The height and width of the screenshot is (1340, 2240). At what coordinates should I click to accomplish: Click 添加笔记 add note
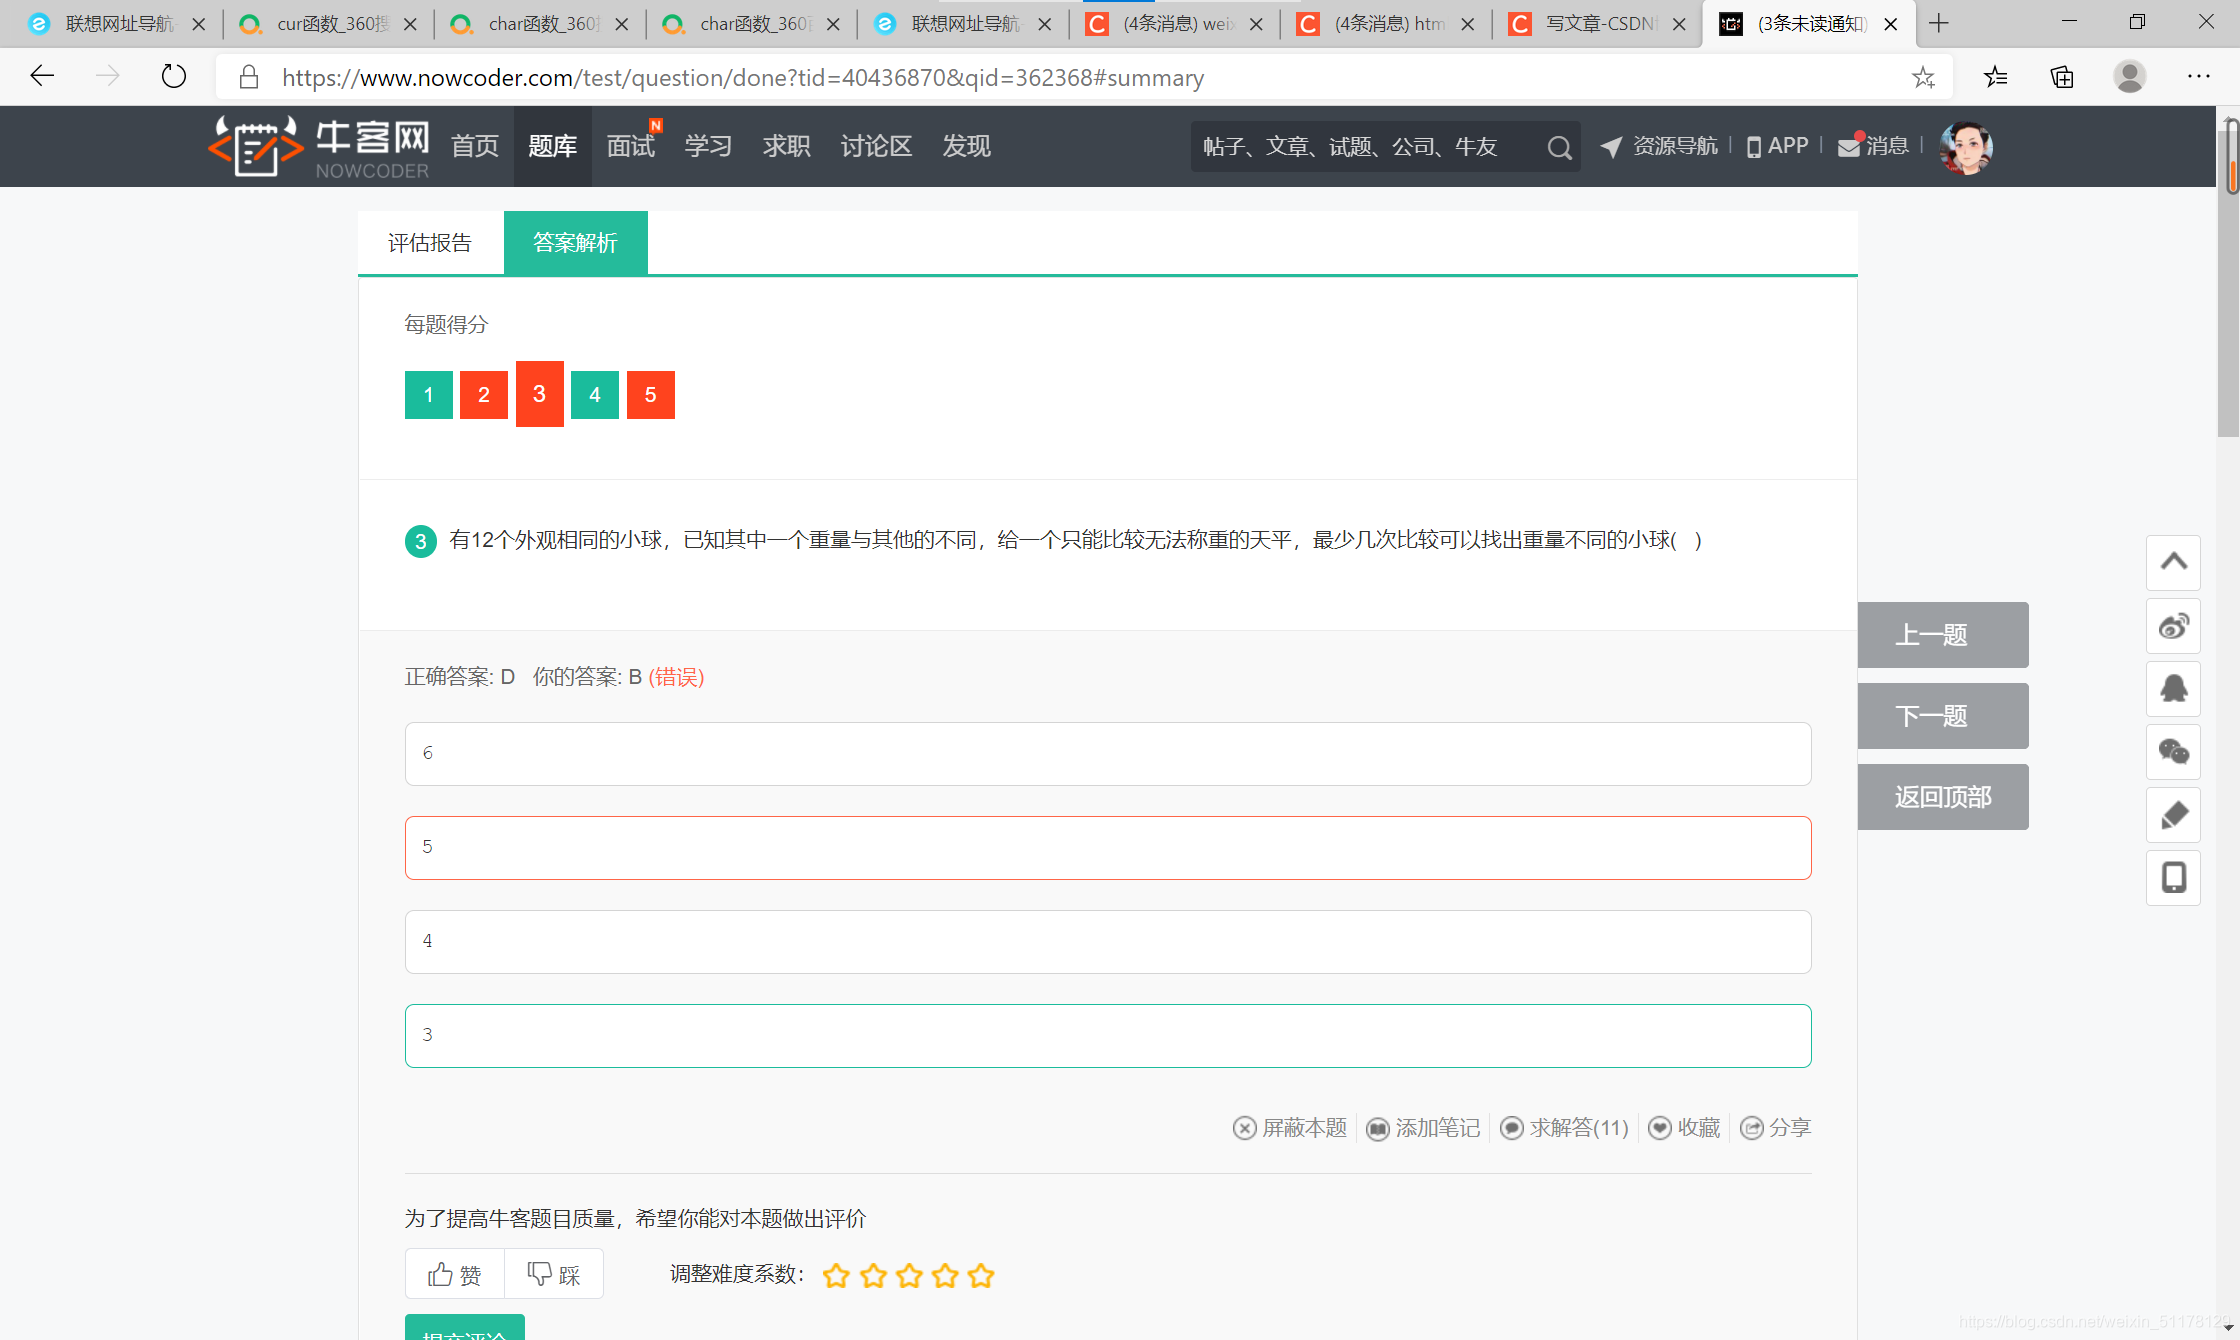tap(1423, 1128)
